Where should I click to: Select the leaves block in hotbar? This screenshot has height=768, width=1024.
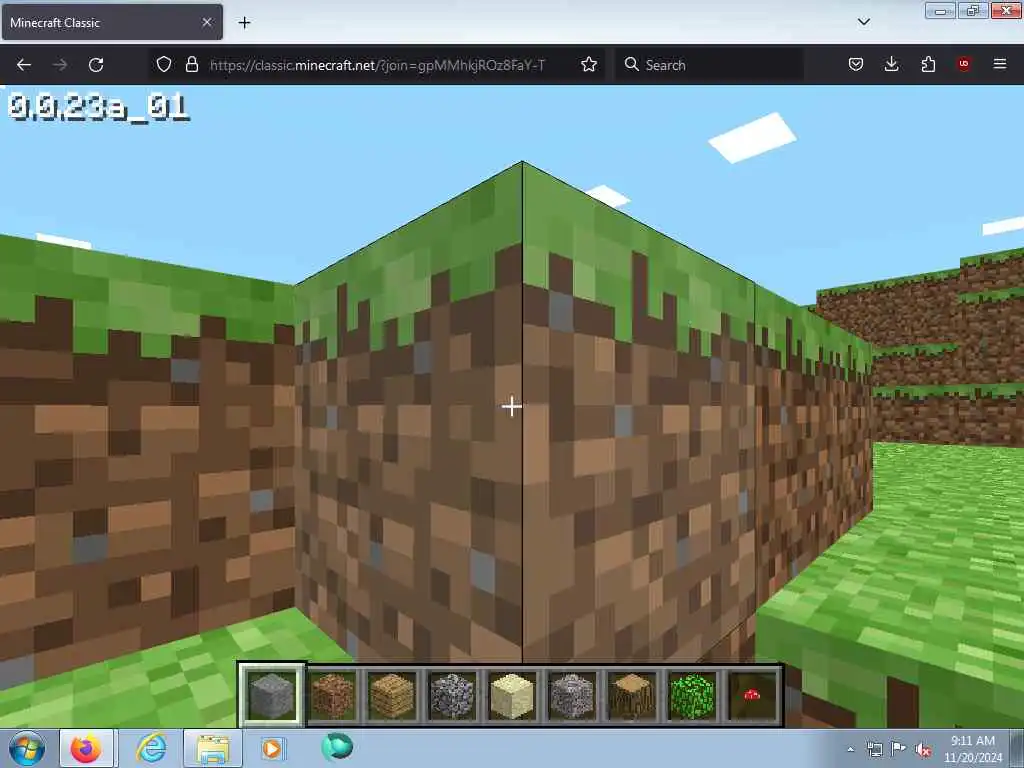point(692,696)
